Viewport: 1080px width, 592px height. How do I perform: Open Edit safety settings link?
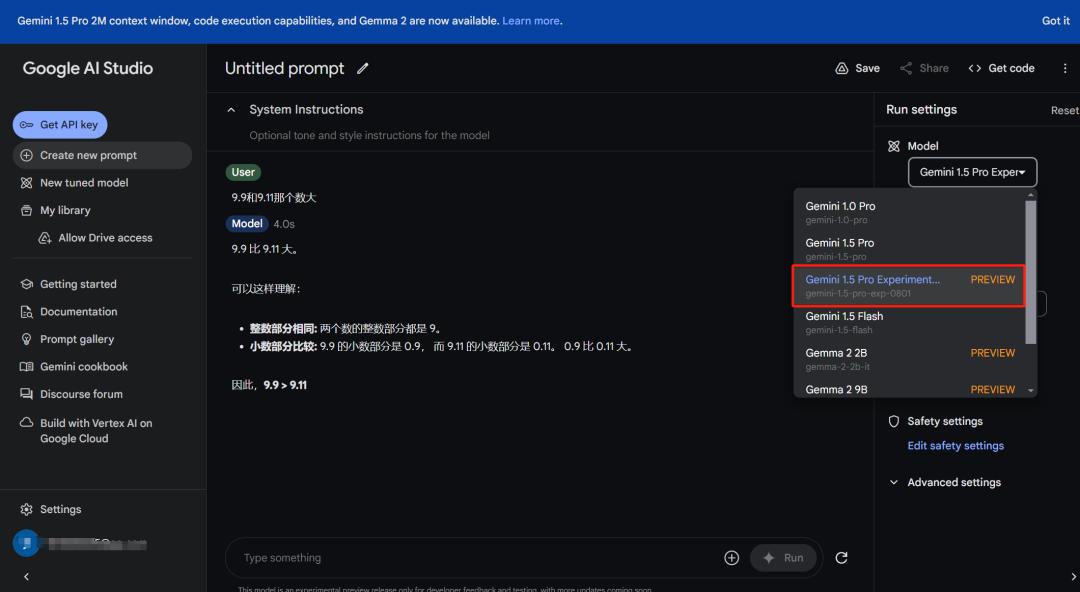(955, 445)
